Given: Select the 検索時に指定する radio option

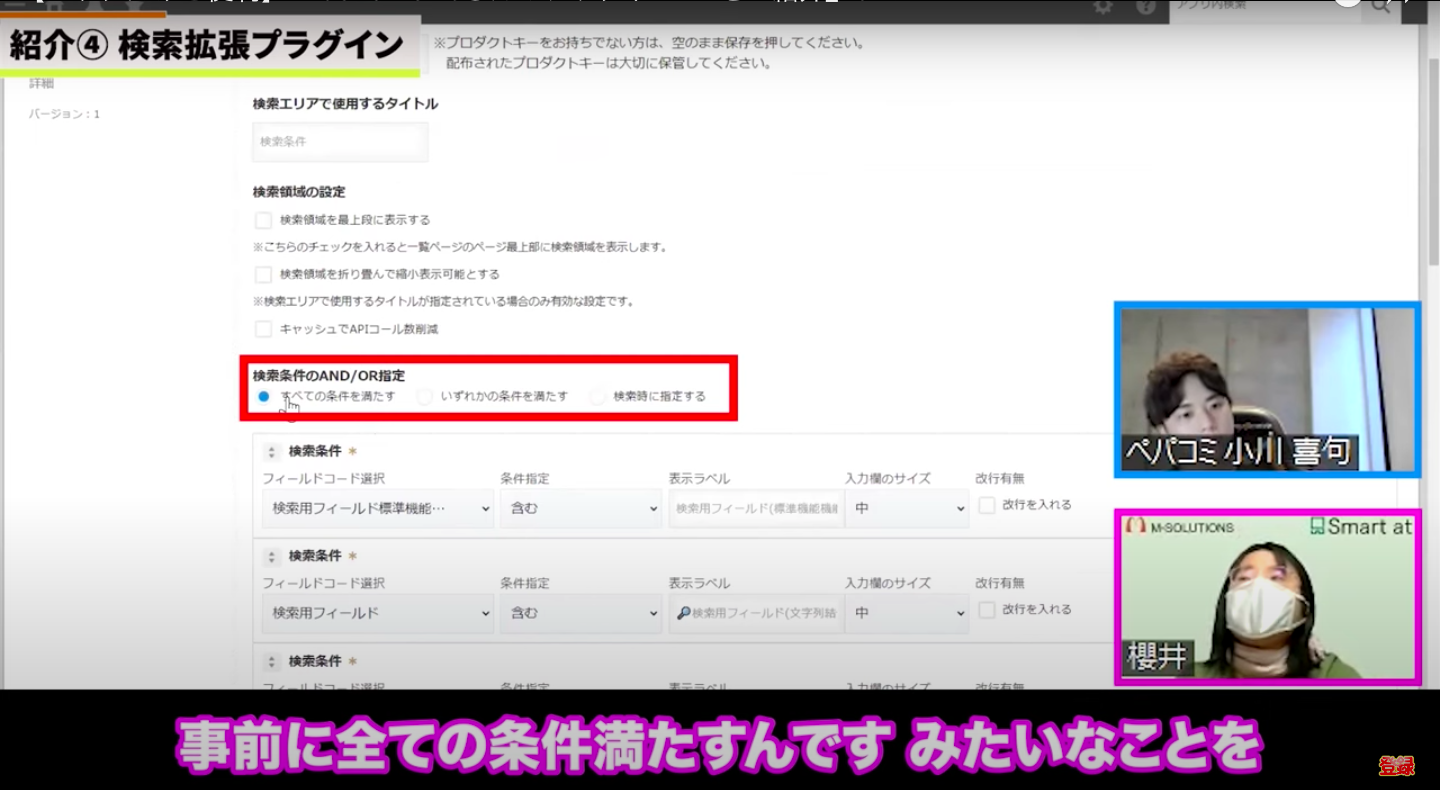Looking at the screenshot, I should coord(598,396).
